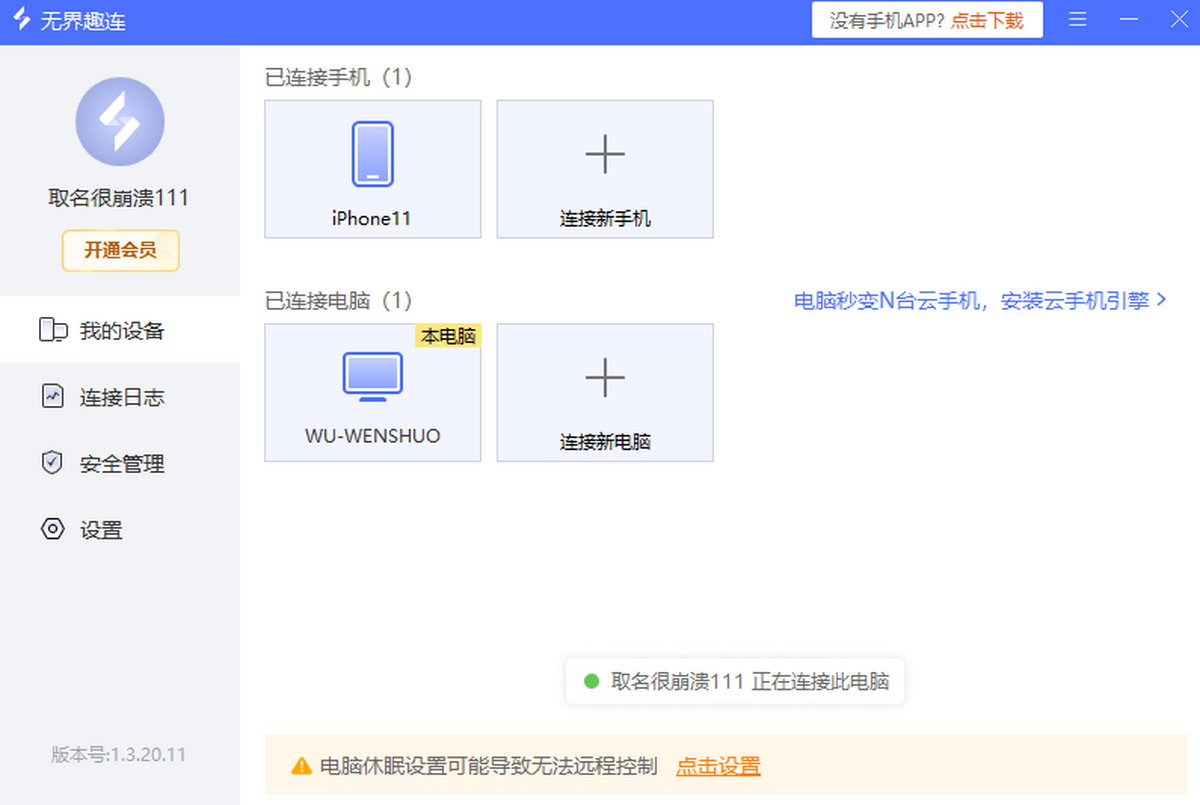Click the green connection status dot
This screenshot has height=805, width=1200.
[591, 681]
